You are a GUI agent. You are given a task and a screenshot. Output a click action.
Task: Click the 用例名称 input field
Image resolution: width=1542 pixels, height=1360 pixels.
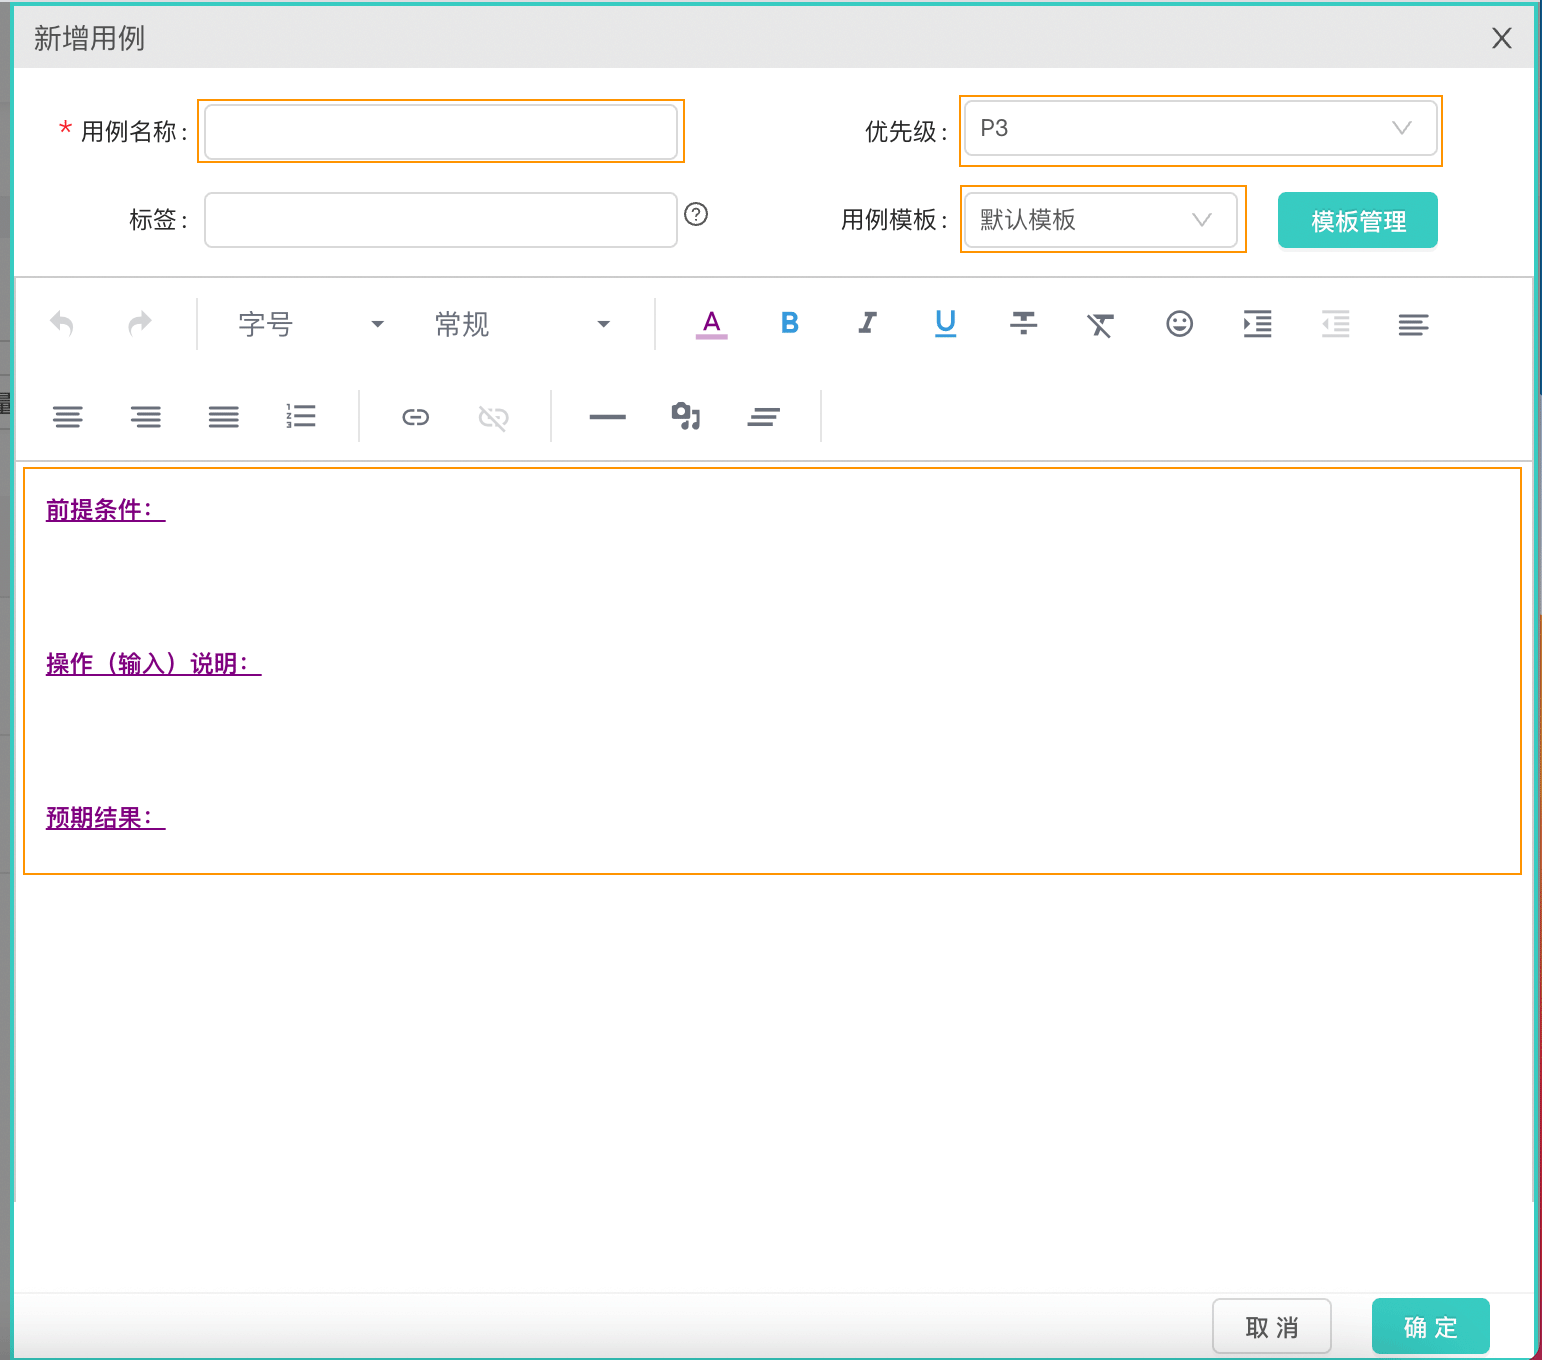(441, 131)
